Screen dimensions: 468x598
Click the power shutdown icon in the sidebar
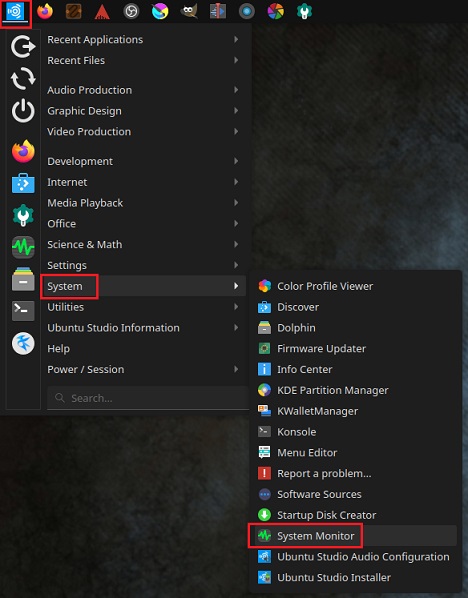point(23,111)
